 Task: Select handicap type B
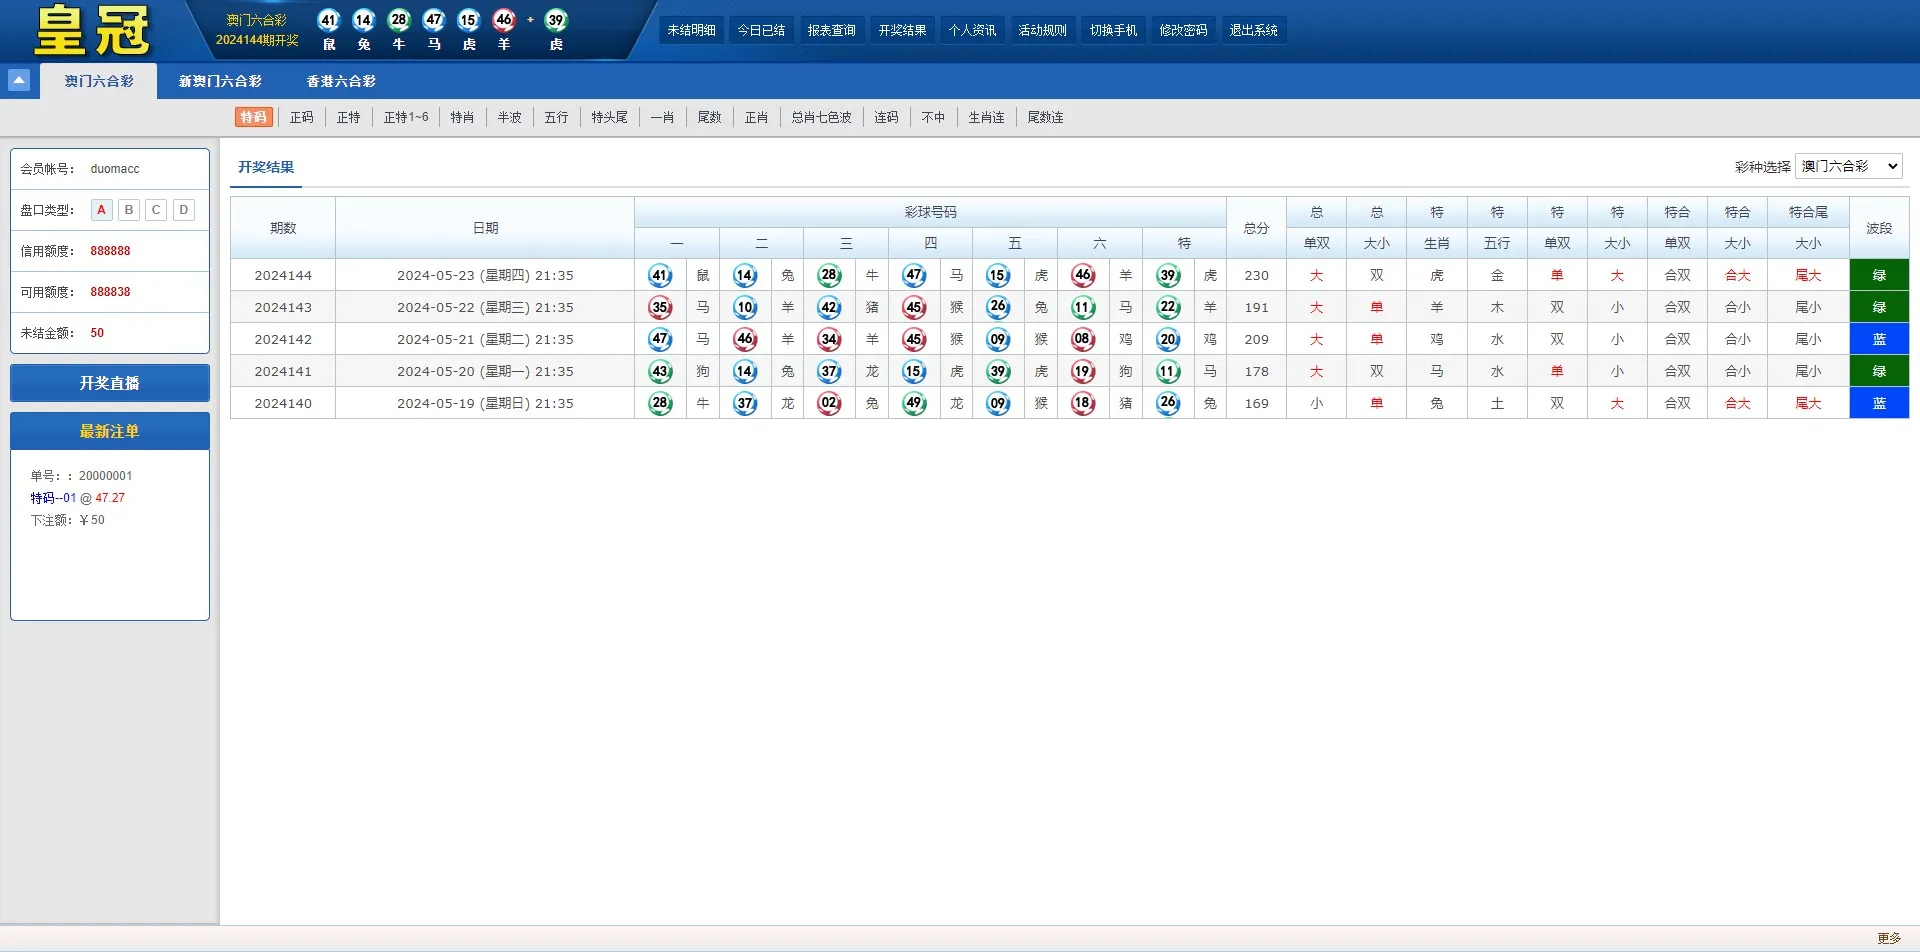129,210
